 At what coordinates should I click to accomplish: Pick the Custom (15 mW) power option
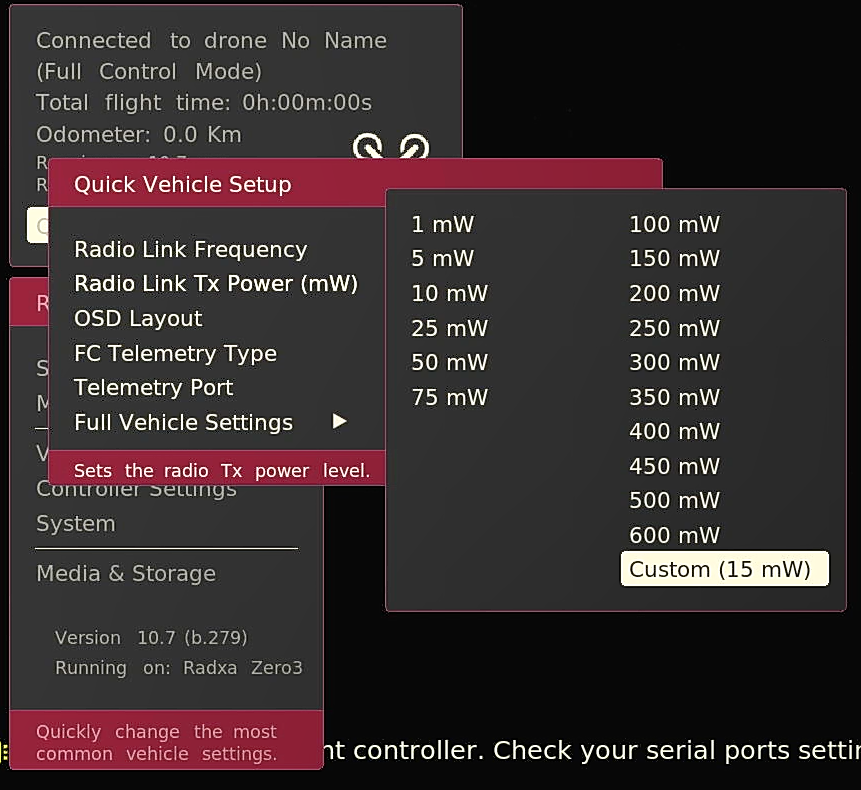tap(724, 568)
